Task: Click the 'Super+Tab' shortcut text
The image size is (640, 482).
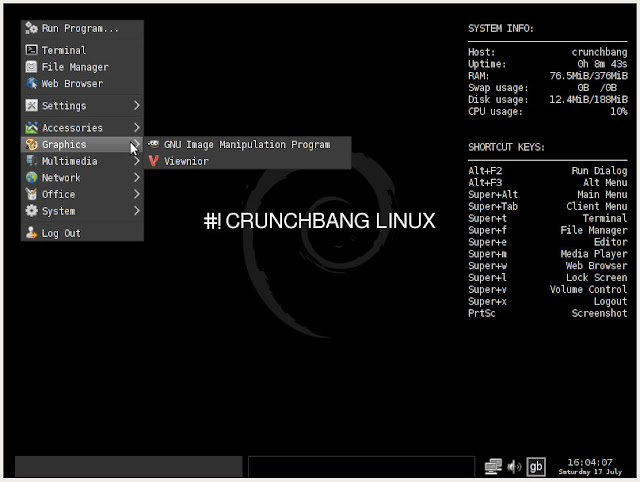Action: [x=493, y=206]
